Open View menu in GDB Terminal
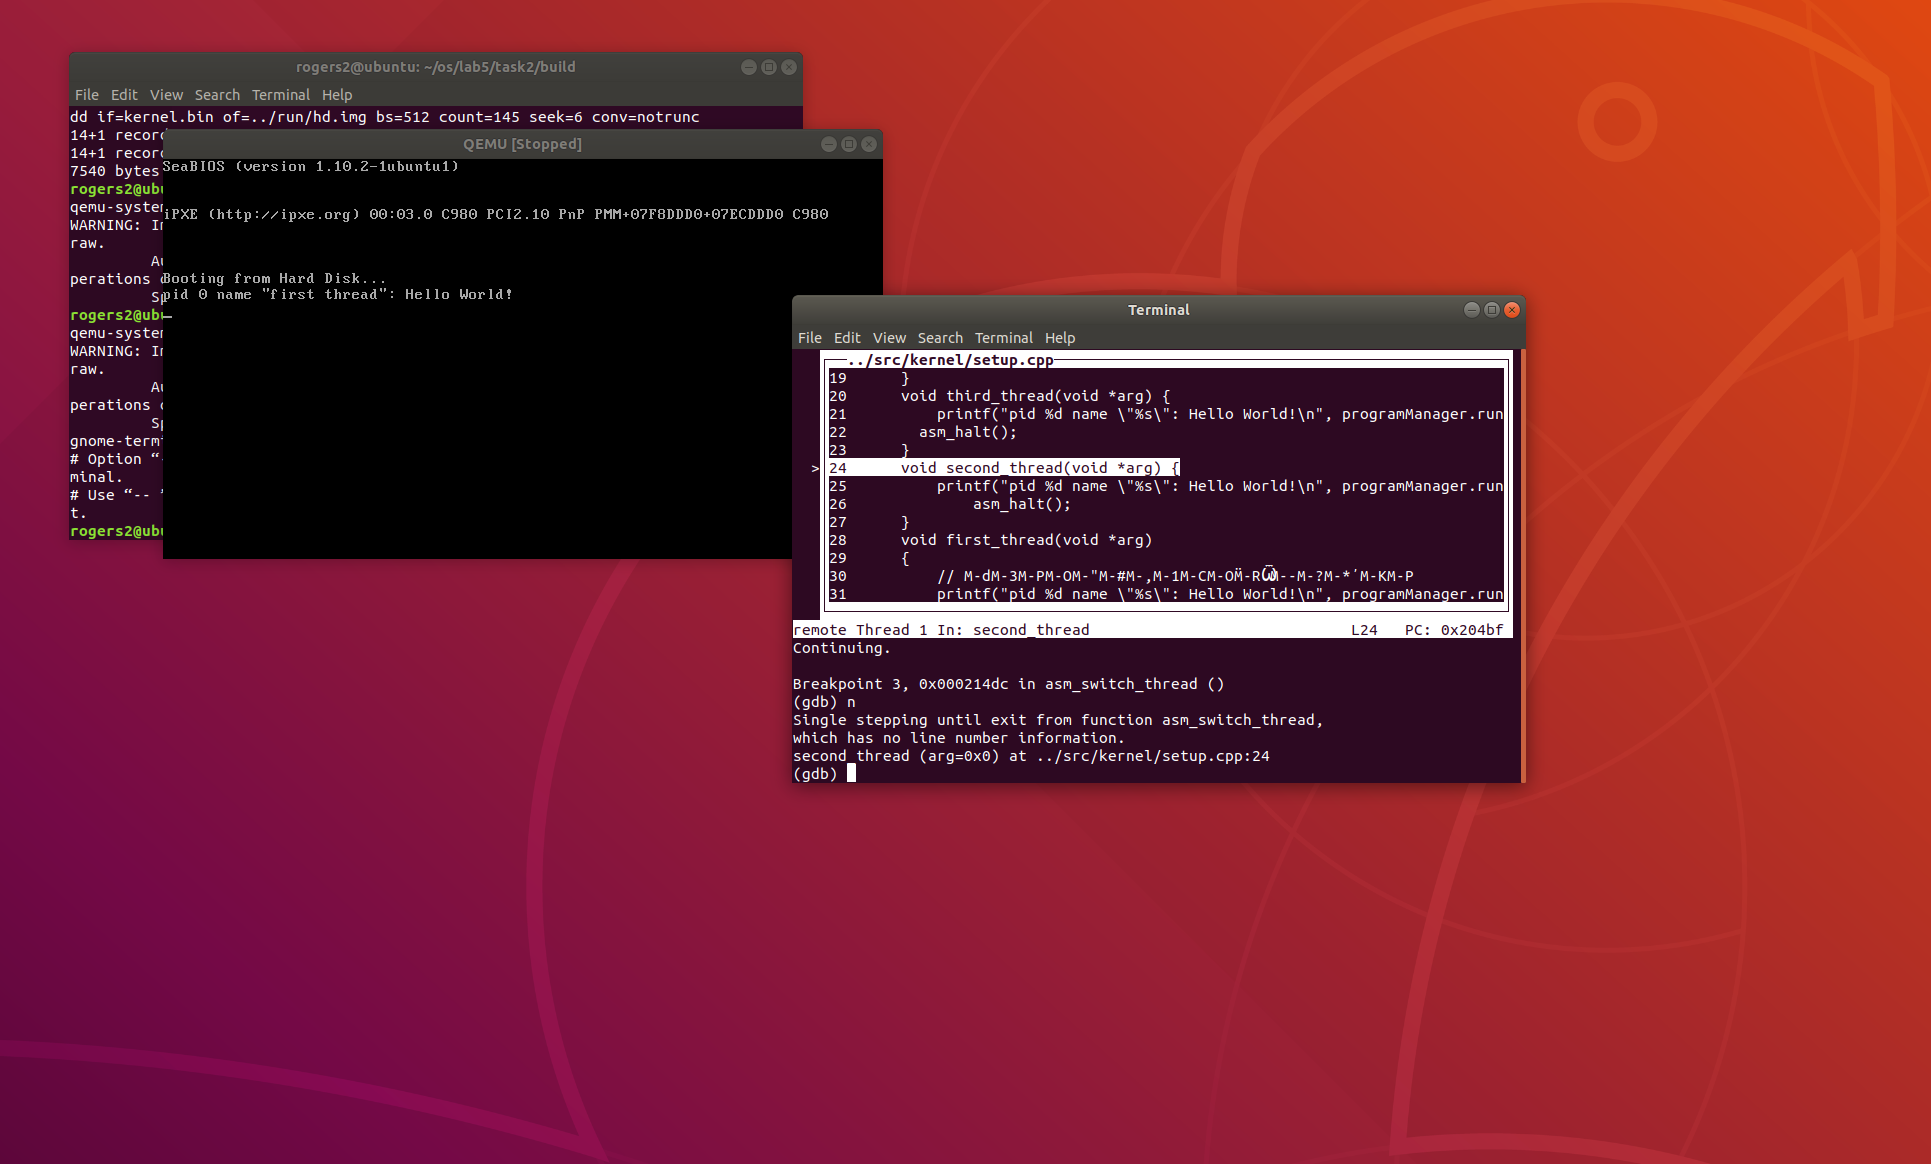 (x=889, y=338)
